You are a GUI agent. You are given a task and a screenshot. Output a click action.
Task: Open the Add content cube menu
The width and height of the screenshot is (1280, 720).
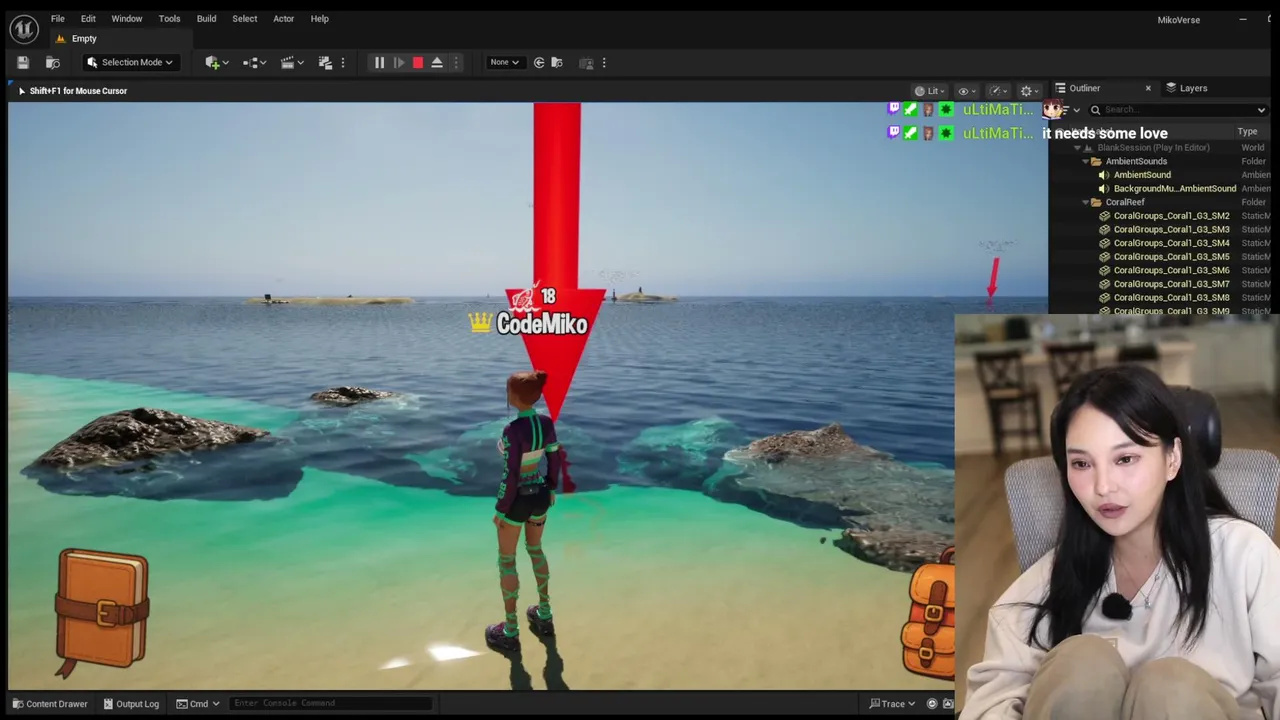[x=217, y=63]
